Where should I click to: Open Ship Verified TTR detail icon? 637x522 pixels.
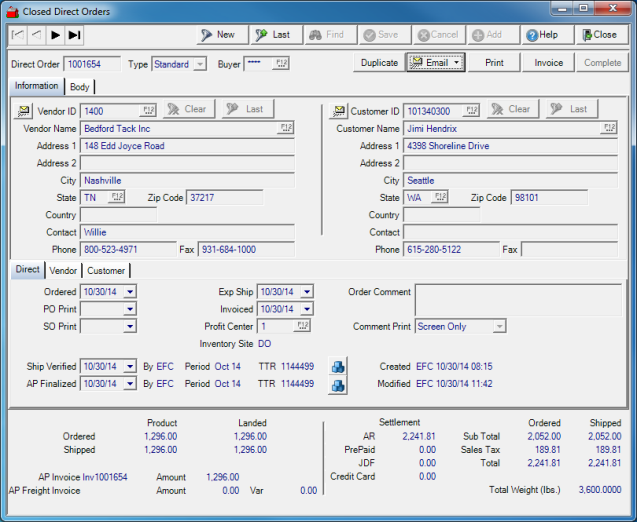338,367
